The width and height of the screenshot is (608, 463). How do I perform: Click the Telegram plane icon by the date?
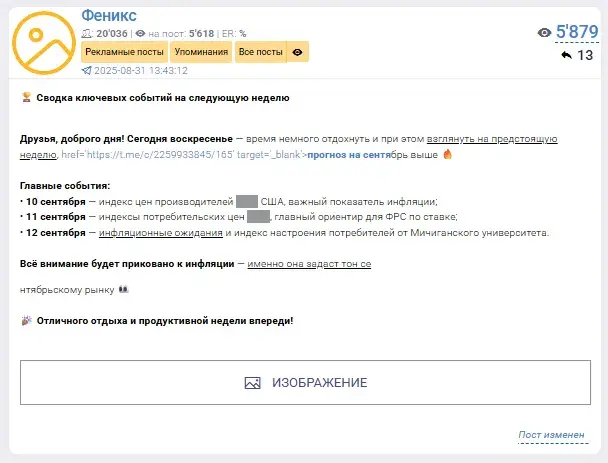point(86,71)
